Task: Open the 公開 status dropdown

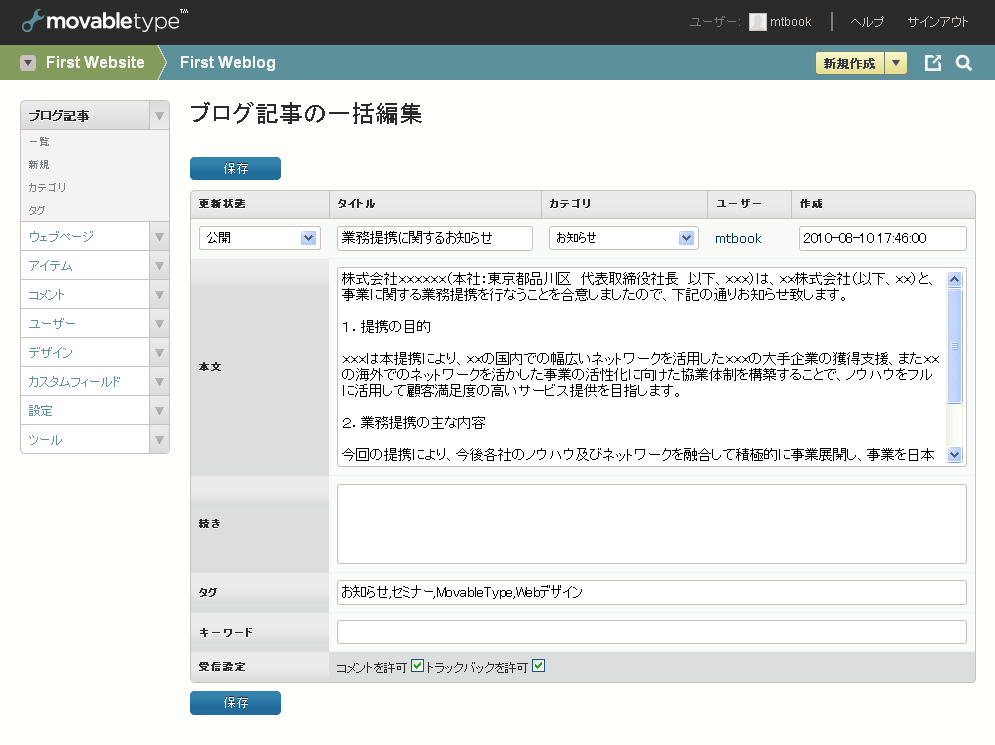Action: (x=260, y=238)
